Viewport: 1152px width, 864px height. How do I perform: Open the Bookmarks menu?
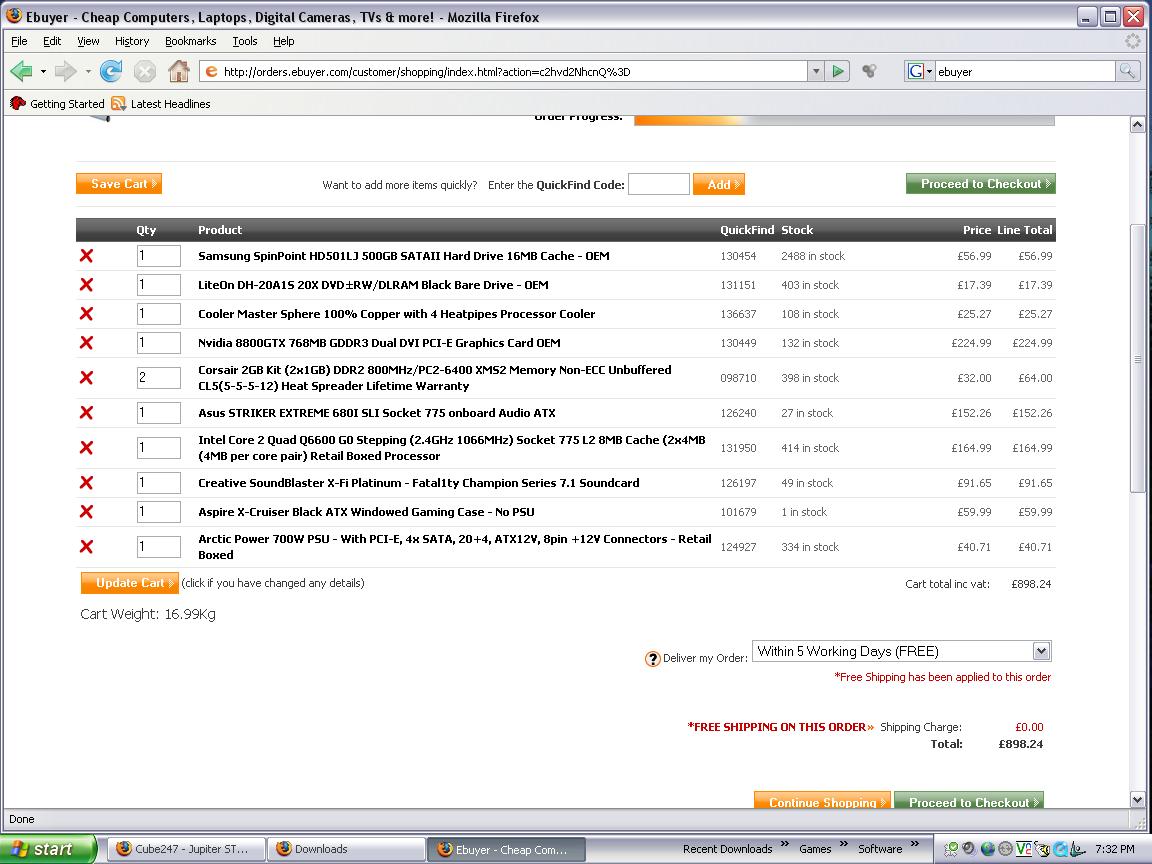(190, 41)
